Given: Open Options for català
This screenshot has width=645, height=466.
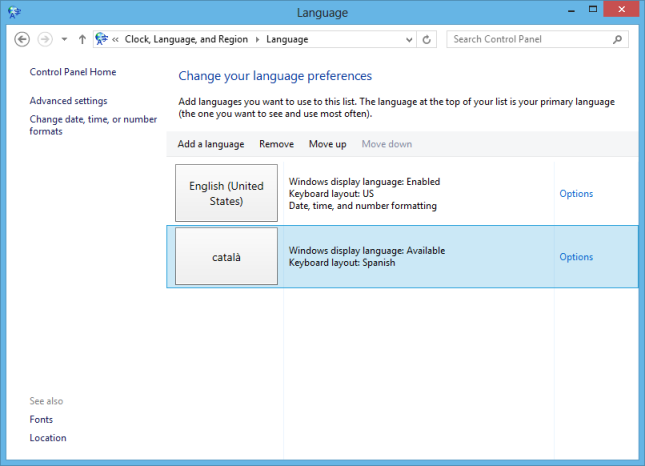Looking at the screenshot, I should (x=576, y=257).
